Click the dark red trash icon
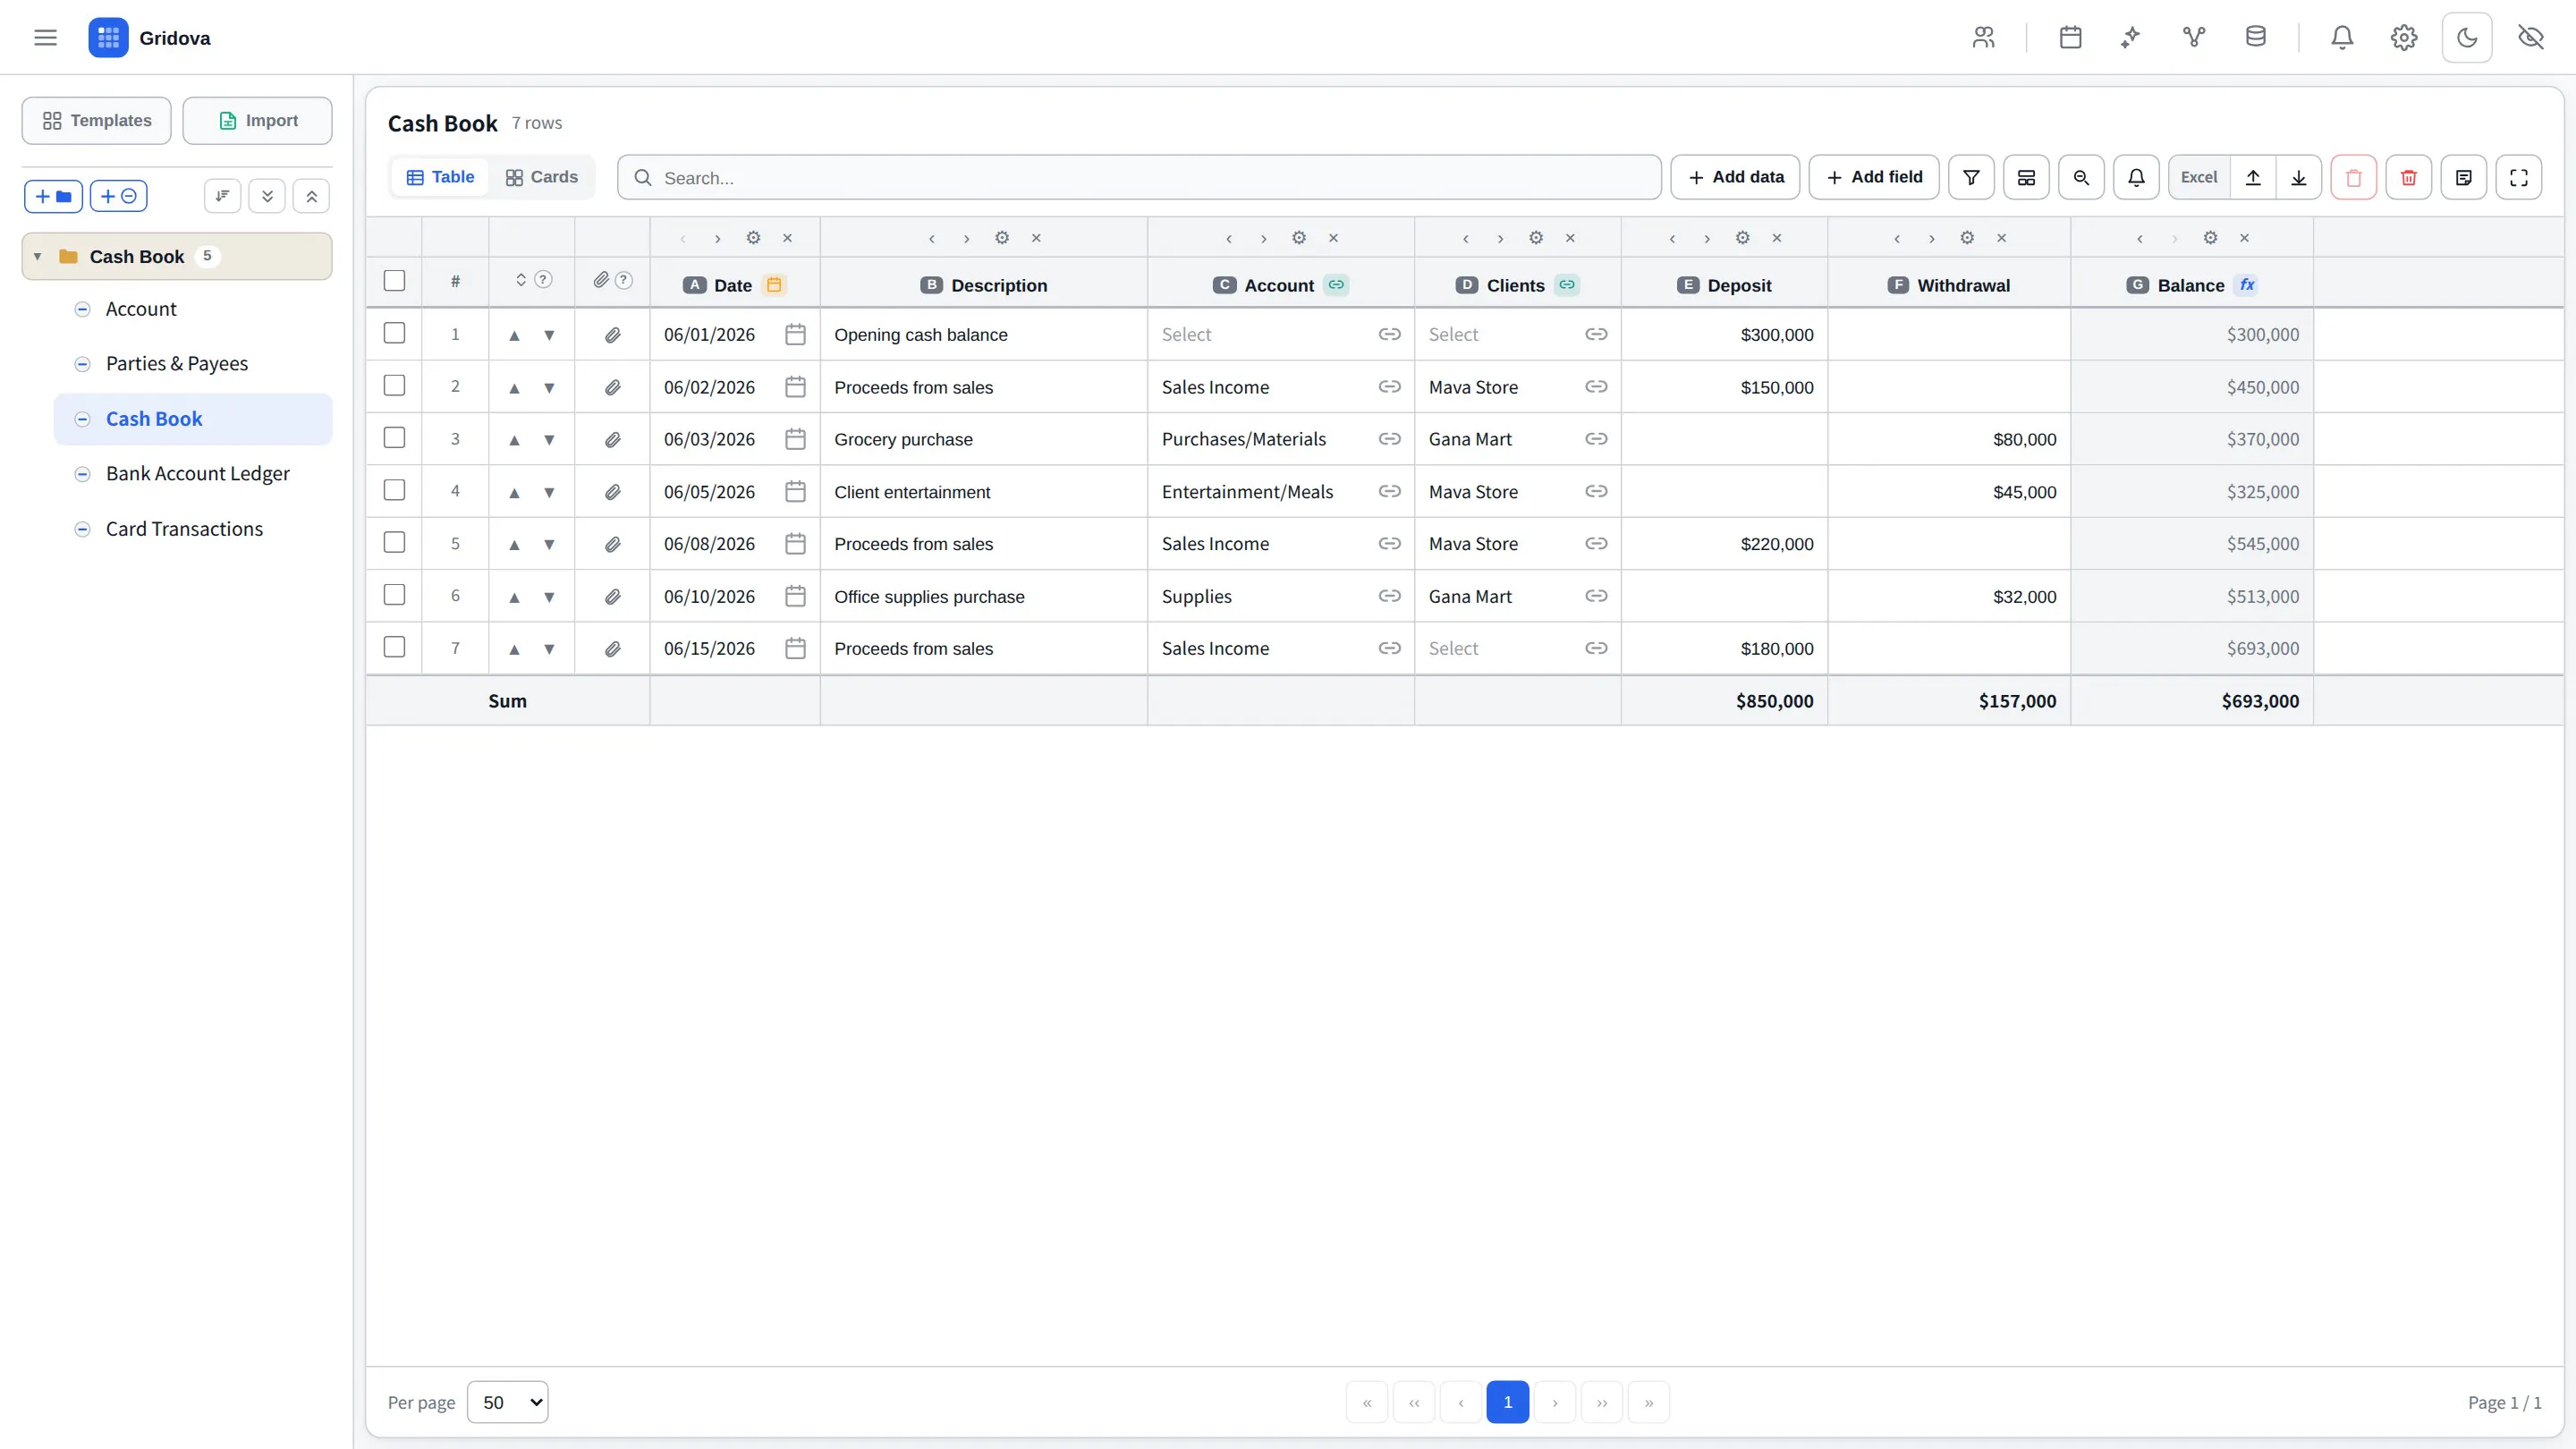Viewport: 2576px width, 1449px height. tap(2409, 177)
